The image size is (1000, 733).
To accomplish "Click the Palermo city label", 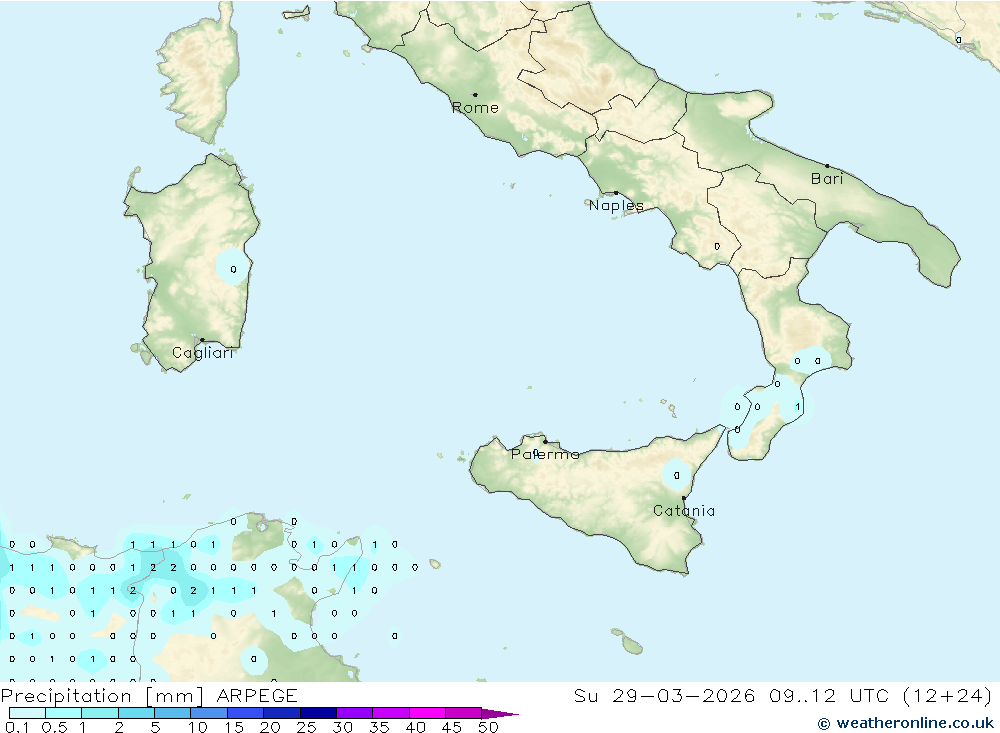I will tap(545, 454).
